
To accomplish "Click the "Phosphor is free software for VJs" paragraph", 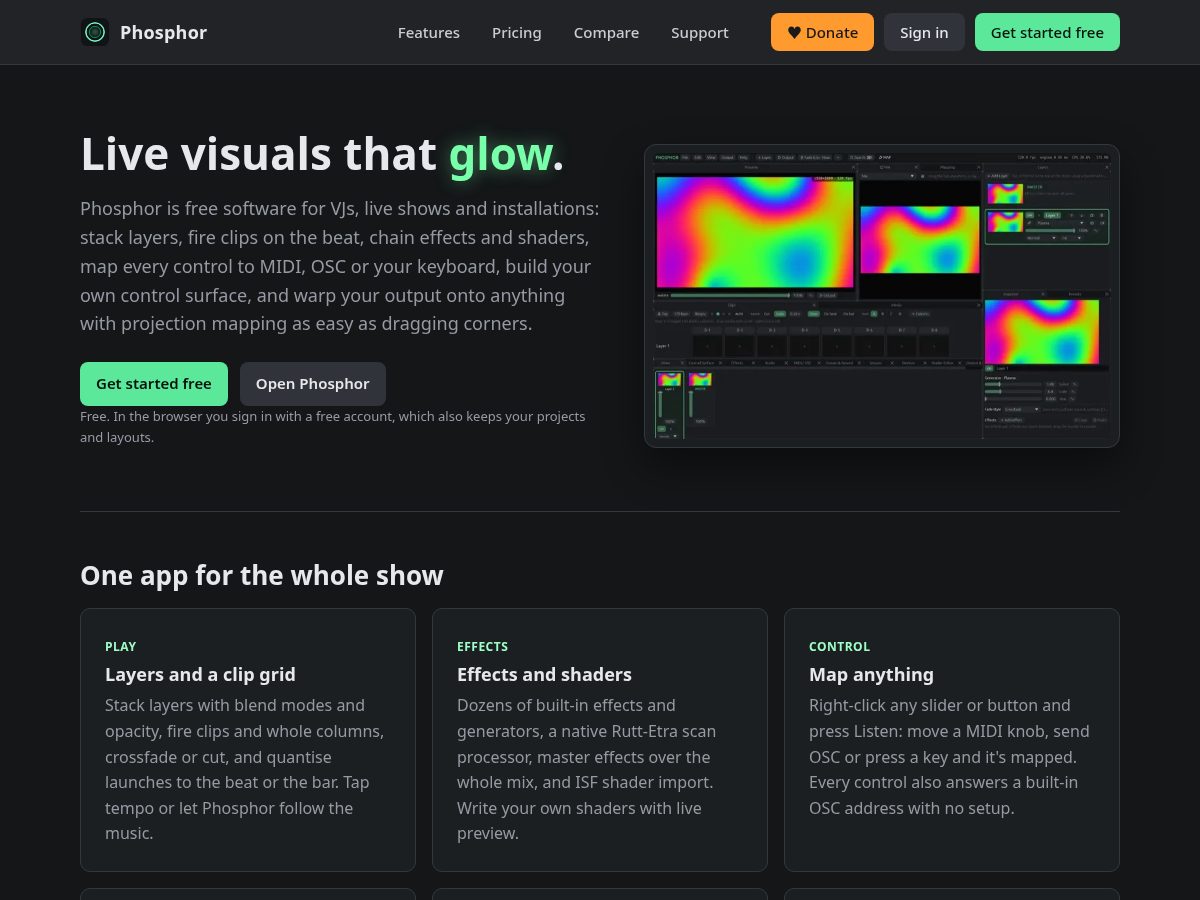I will coord(340,267).
